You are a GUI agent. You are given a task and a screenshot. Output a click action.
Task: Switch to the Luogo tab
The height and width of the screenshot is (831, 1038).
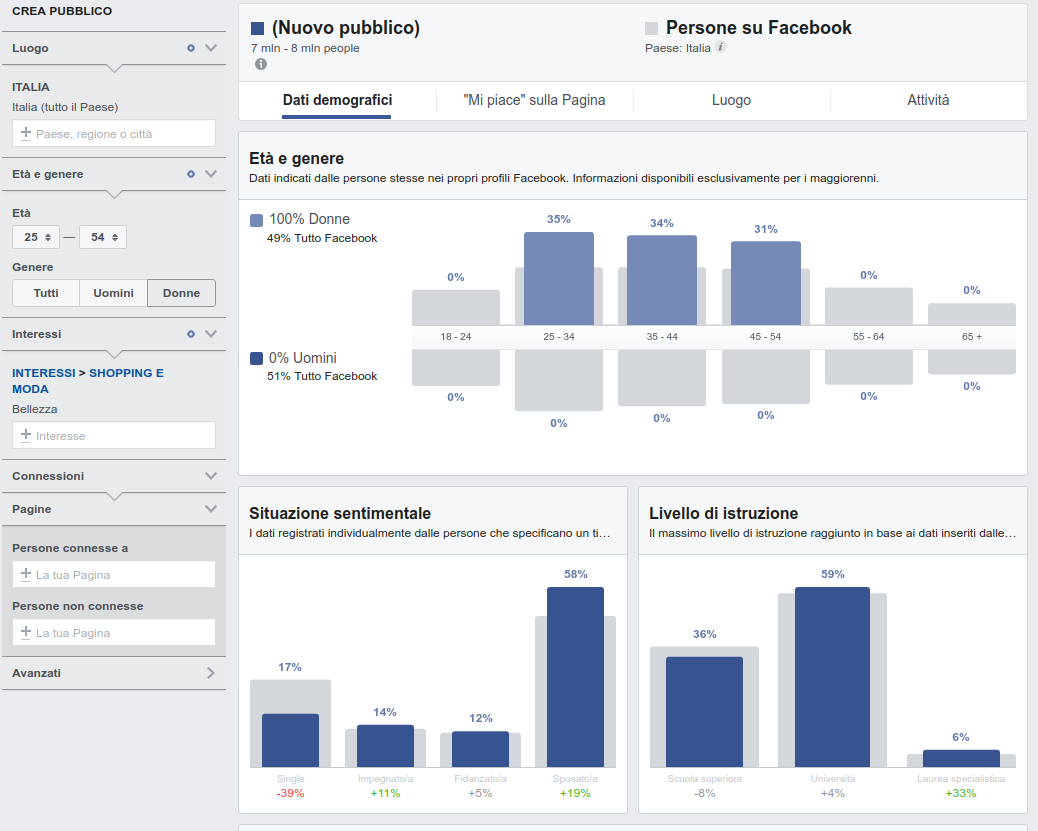pyautogui.click(x=731, y=100)
